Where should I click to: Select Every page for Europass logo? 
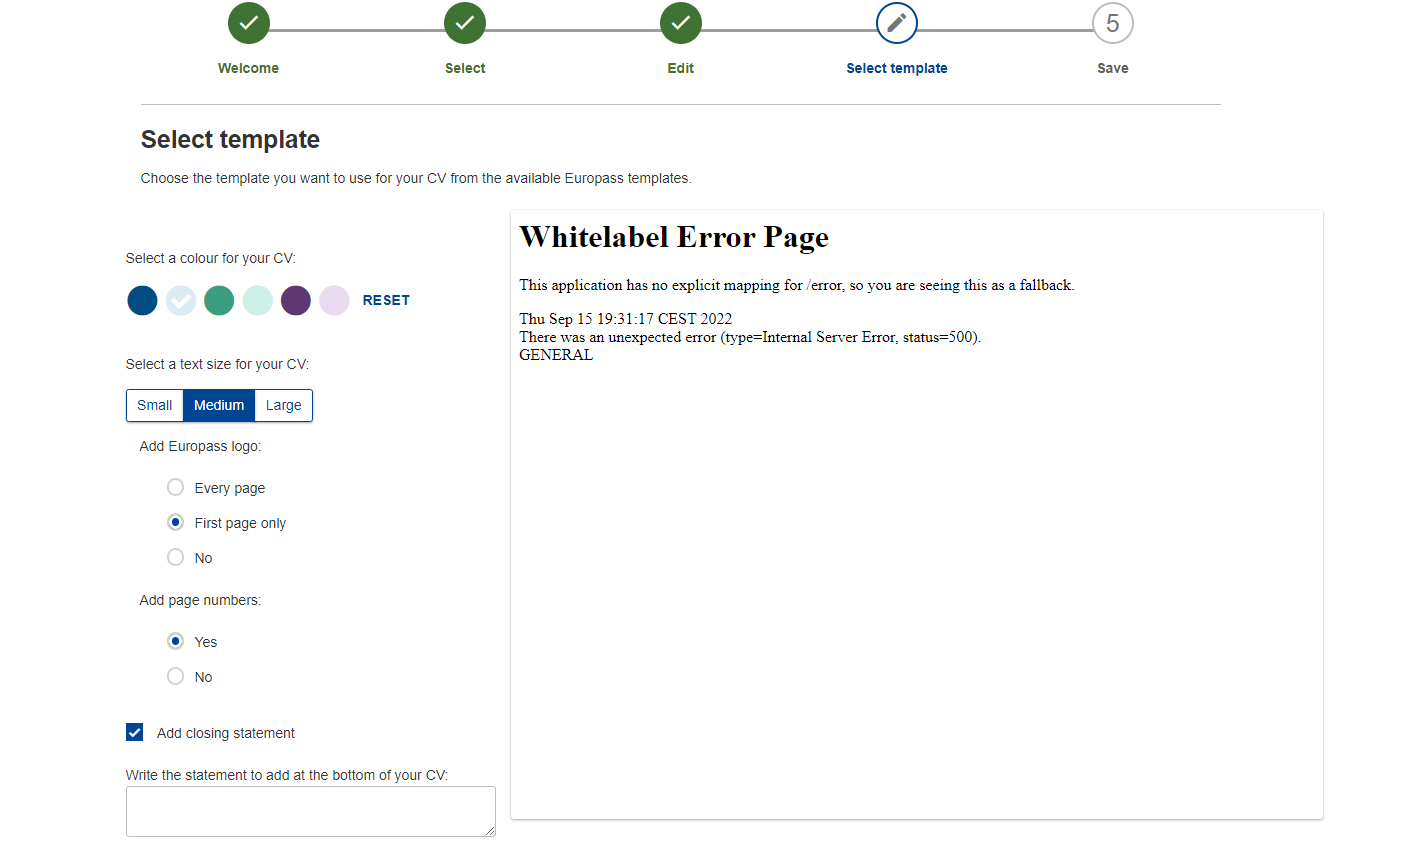(176, 487)
